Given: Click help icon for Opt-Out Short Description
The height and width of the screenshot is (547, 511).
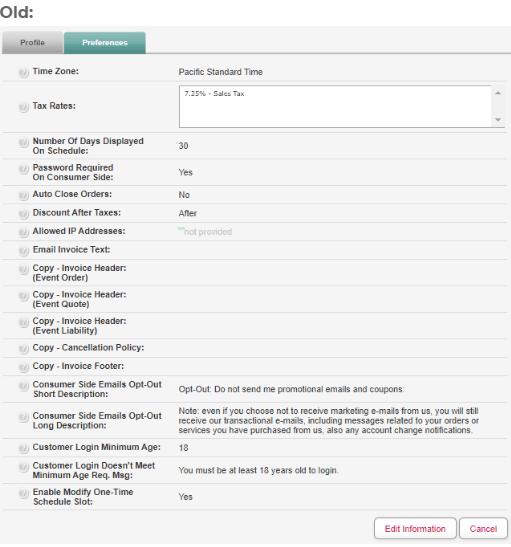Looking at the screenshot, I should pos(23,385).
